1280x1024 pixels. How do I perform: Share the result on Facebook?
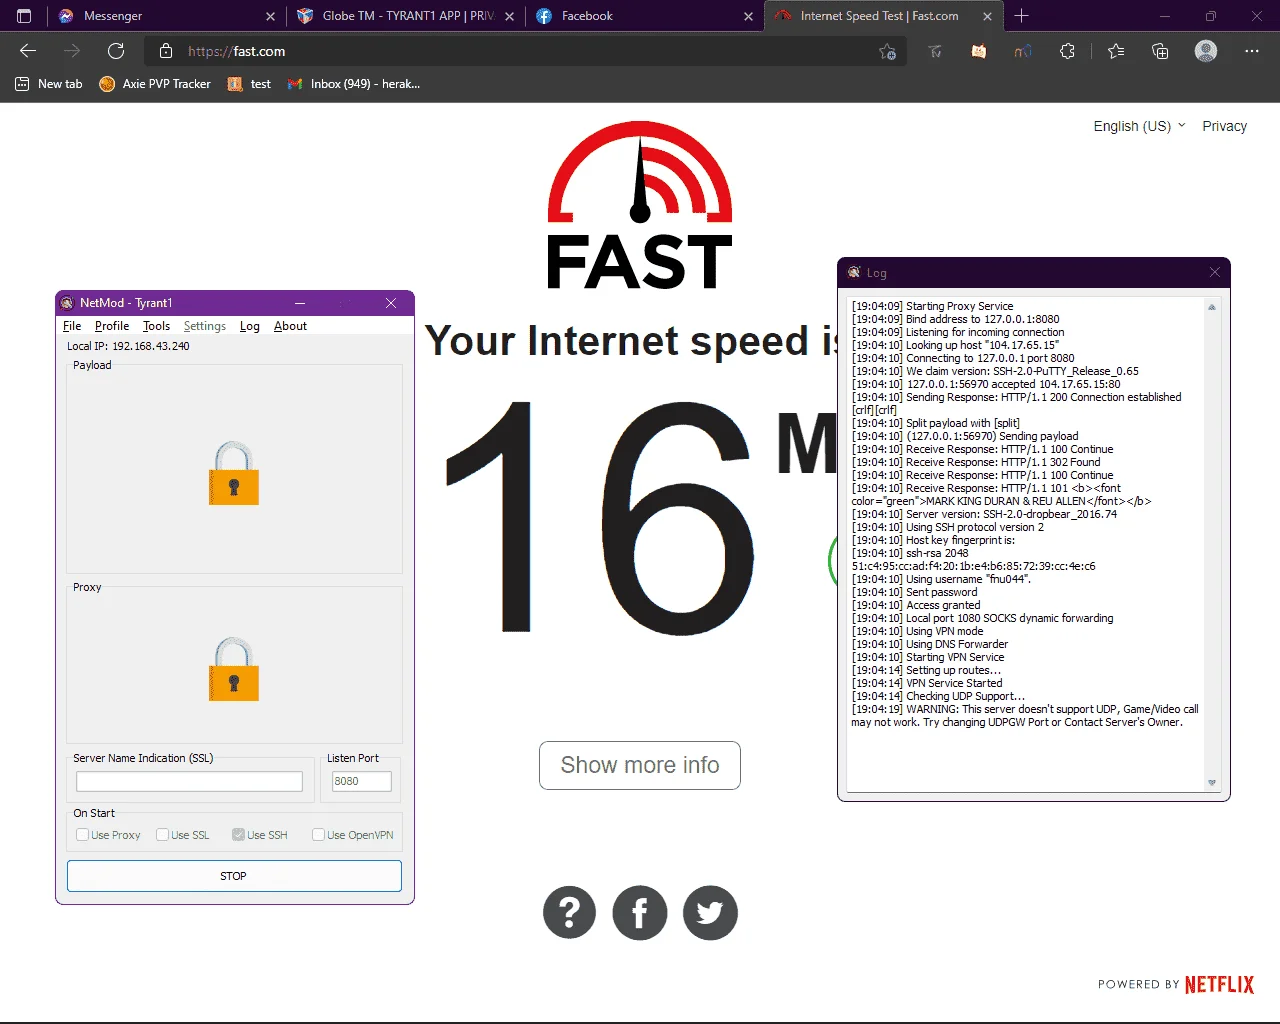(640, 912)
